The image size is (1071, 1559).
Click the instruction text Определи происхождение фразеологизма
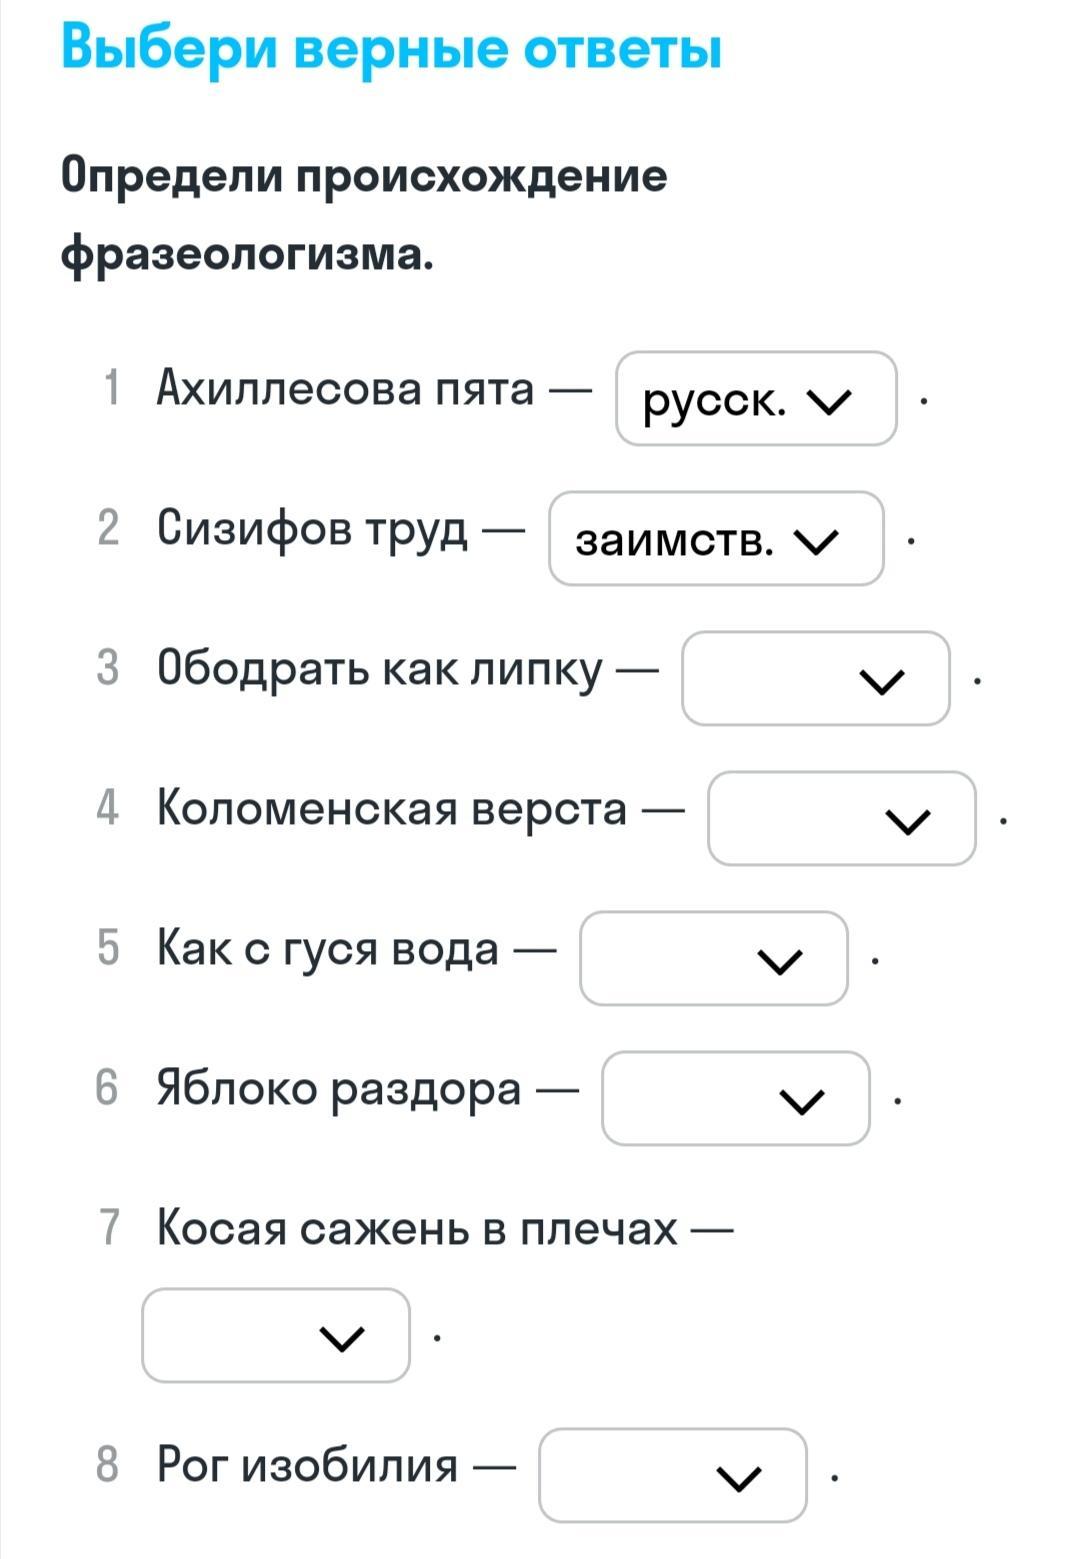click(x=363, y=214)
